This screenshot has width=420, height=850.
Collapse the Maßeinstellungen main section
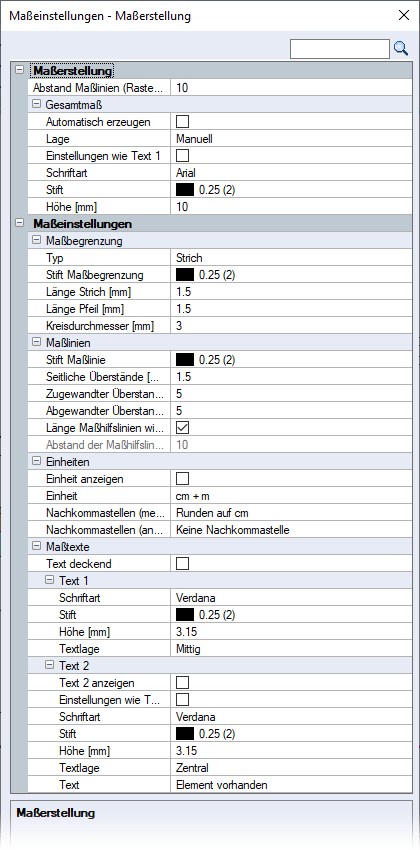[20, 223]
